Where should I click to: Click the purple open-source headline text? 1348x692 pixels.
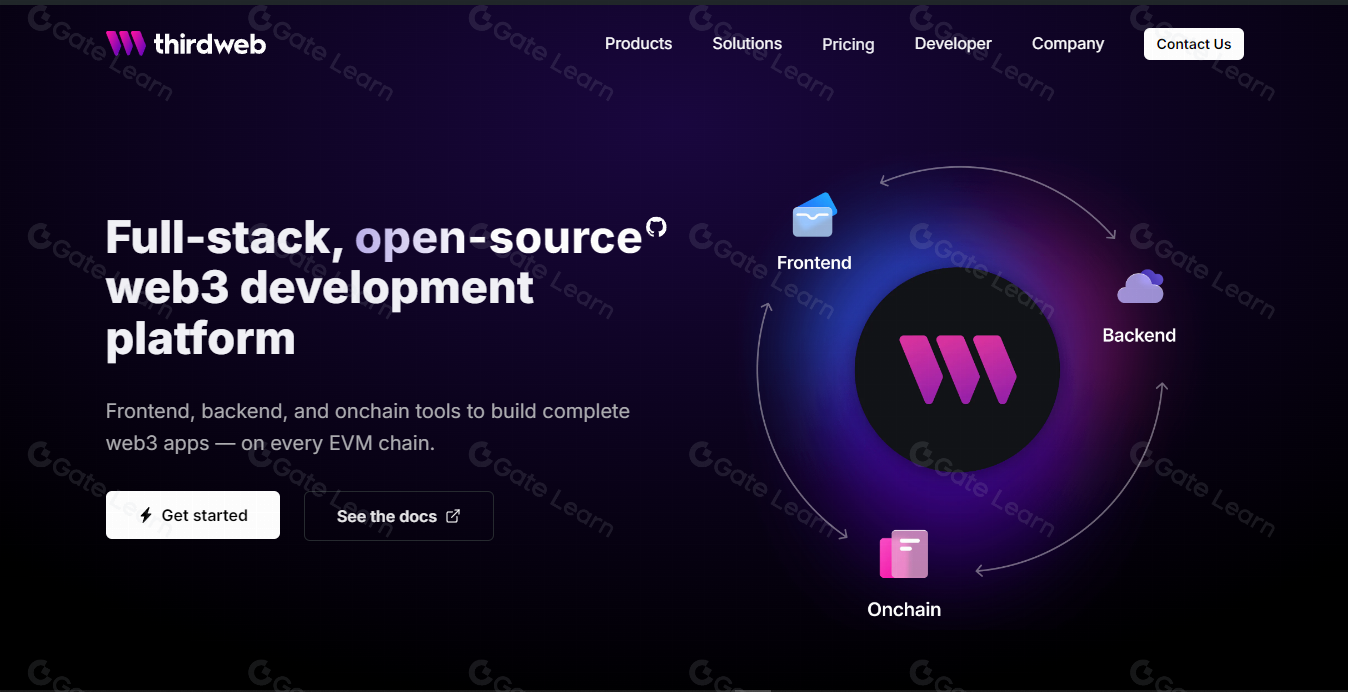click(498, 238)
